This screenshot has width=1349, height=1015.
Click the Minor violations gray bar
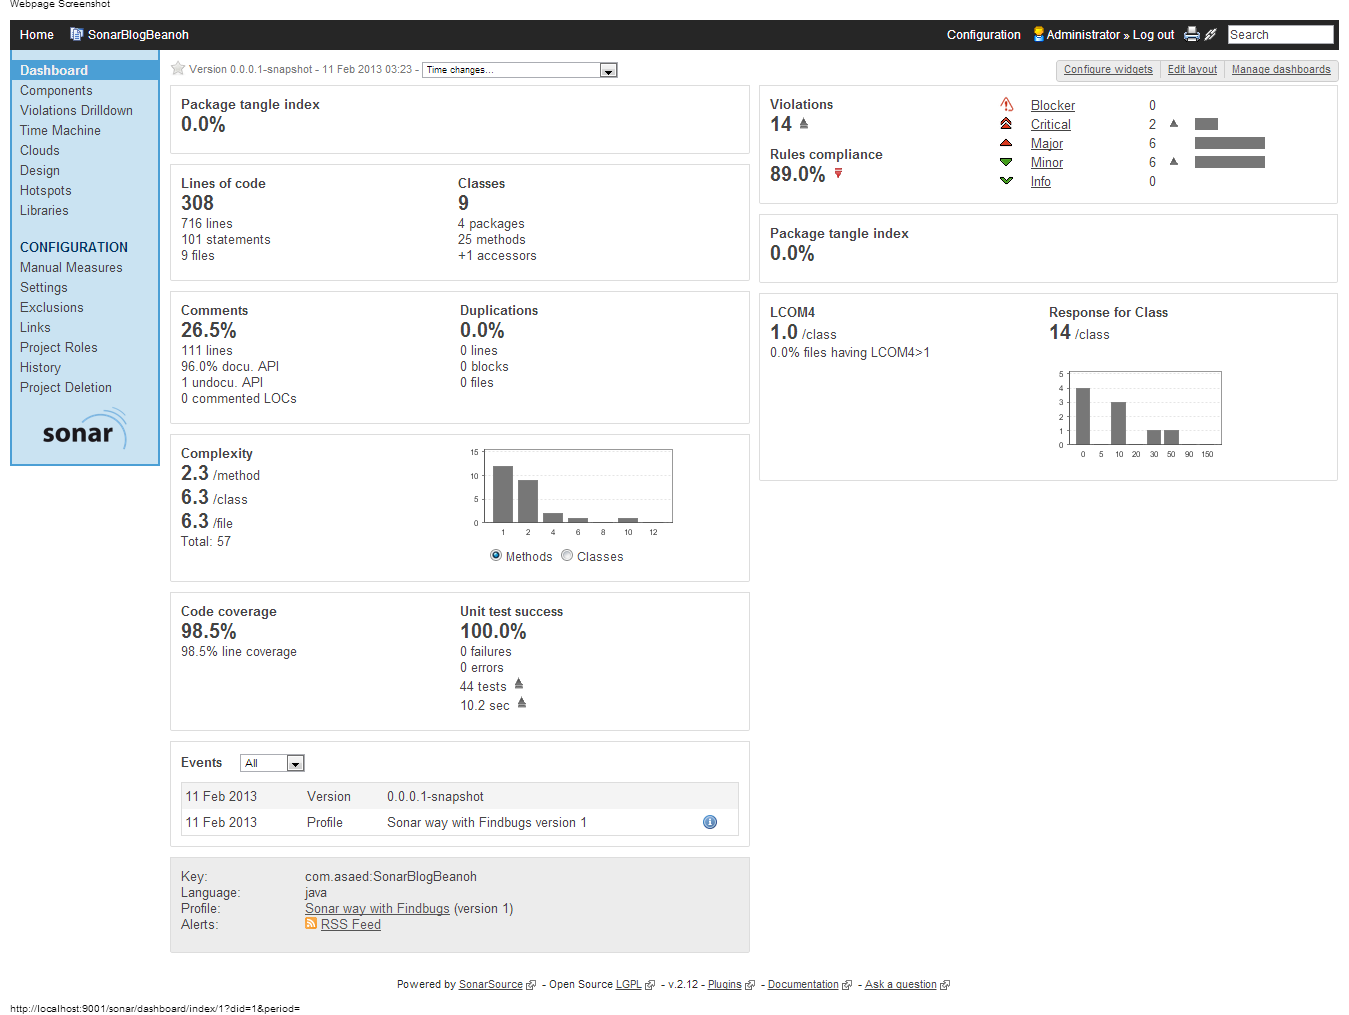click(x=1230, y=162)
